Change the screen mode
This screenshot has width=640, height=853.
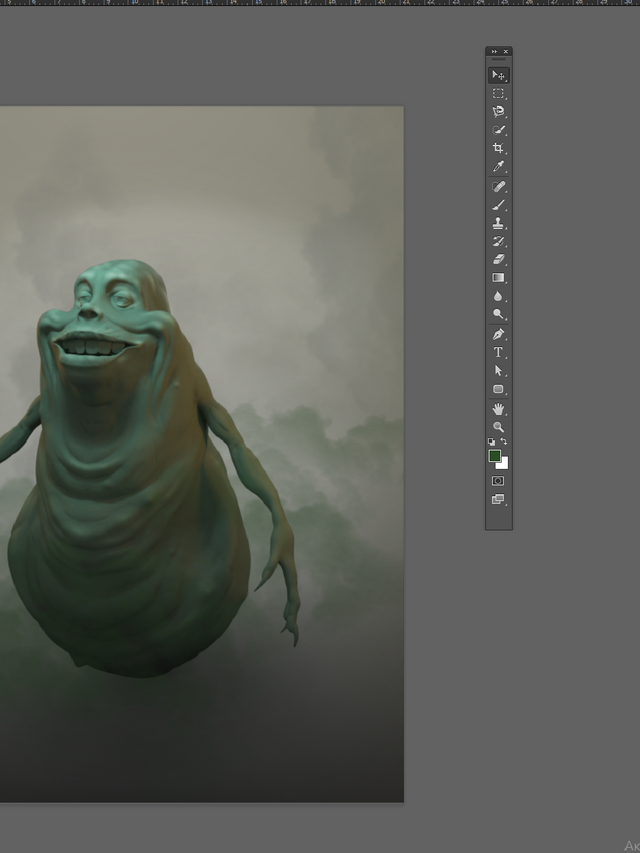click(498, 499)
